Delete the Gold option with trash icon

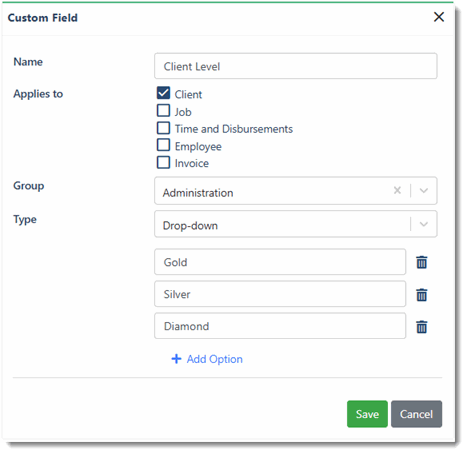click(x=421, y=262)
